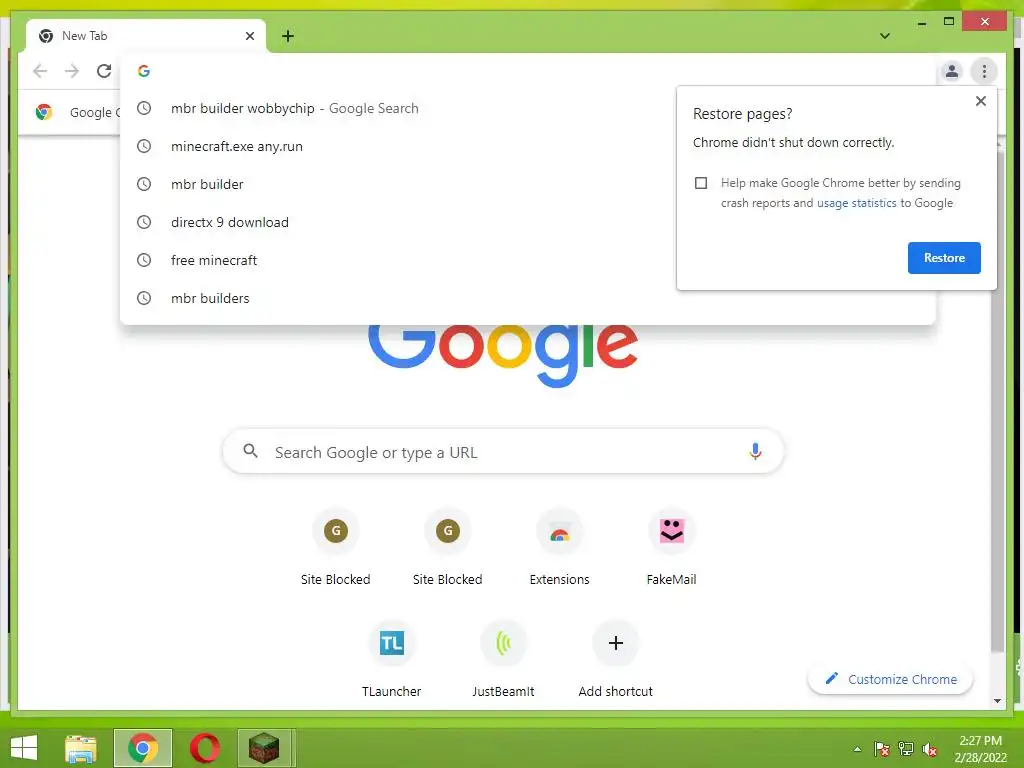Open the Extensions shortcut
This screenshot has height=768, width=1024.
pos(560,547)
